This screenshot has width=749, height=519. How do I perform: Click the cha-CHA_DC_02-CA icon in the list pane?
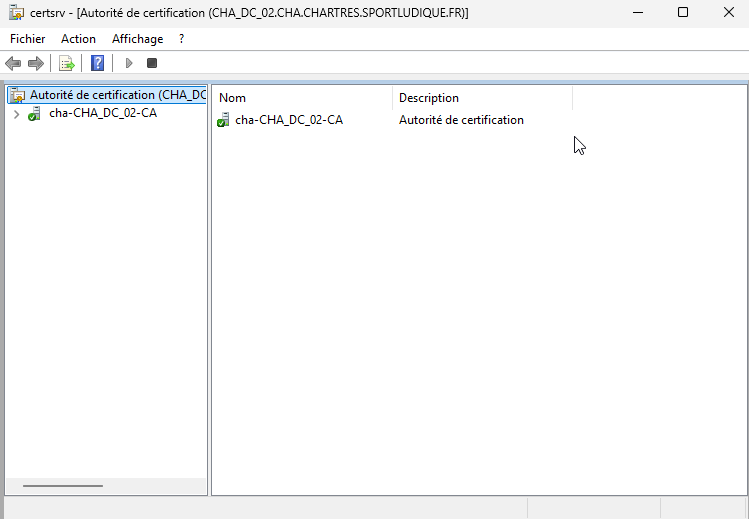(223, 120)
